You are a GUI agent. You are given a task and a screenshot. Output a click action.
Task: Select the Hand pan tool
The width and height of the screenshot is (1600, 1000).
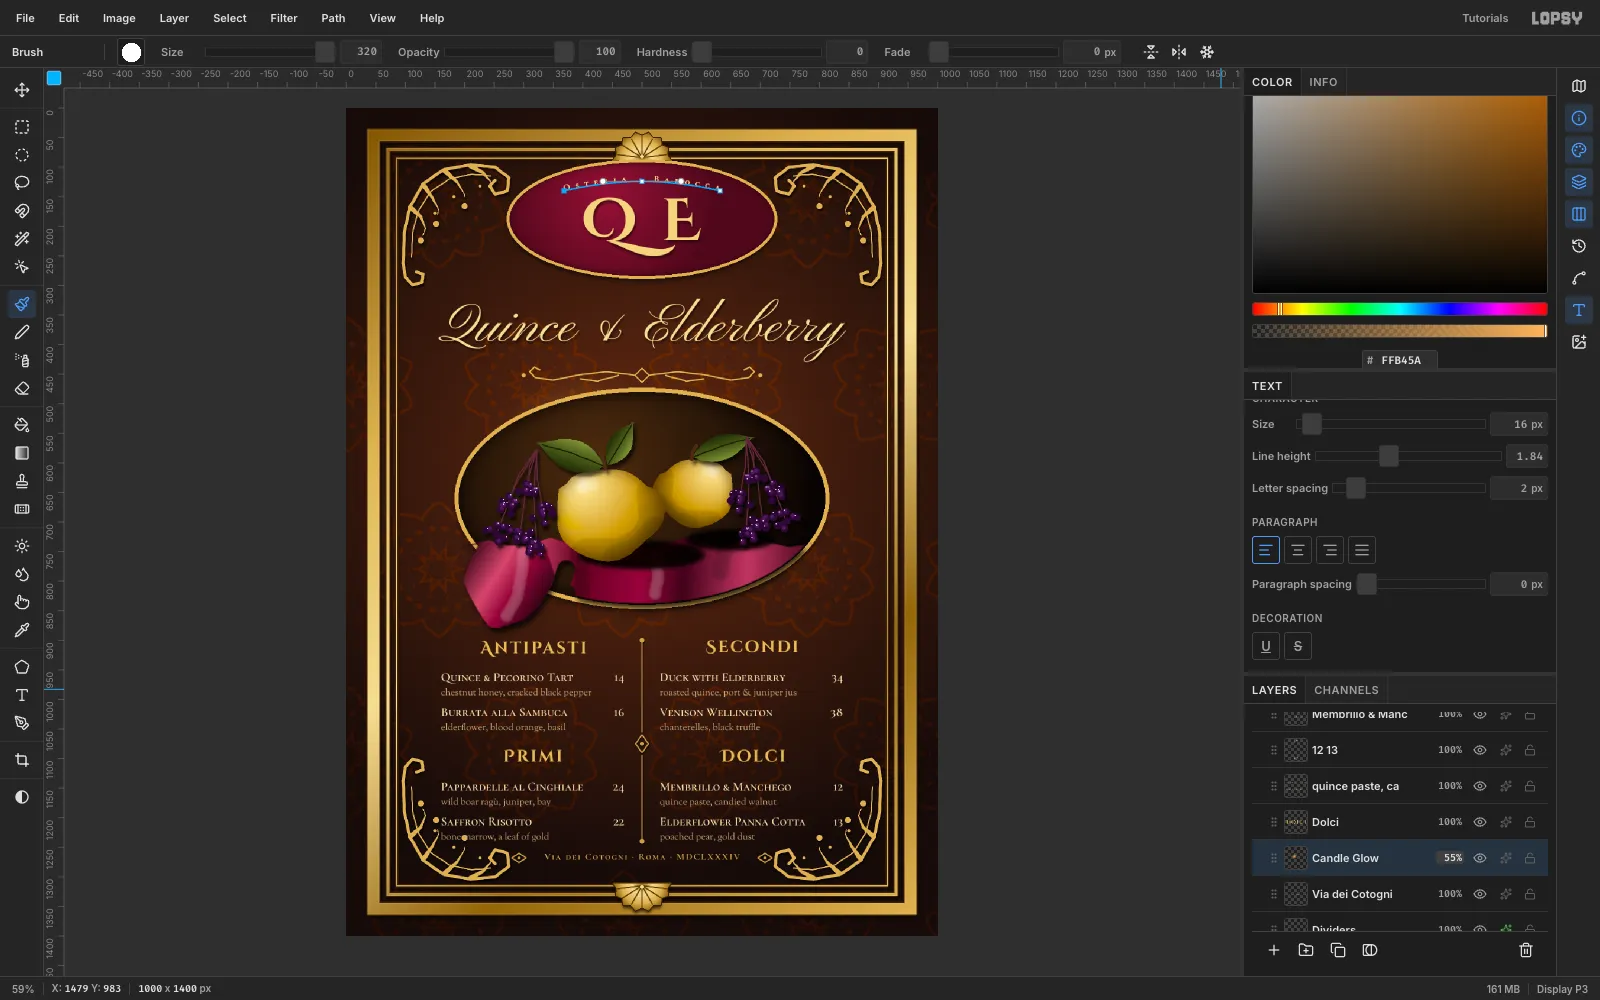22,602
